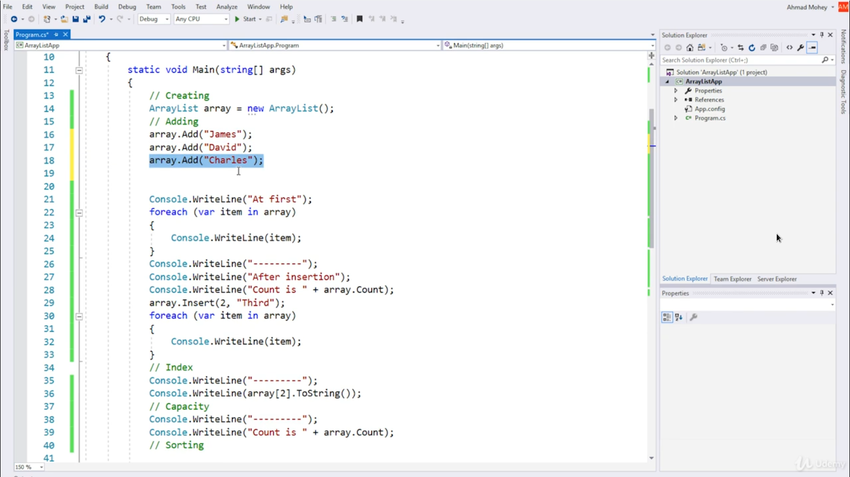Open the Build menu
Screen dimensions: 850x477
click(x=101, y=7)
